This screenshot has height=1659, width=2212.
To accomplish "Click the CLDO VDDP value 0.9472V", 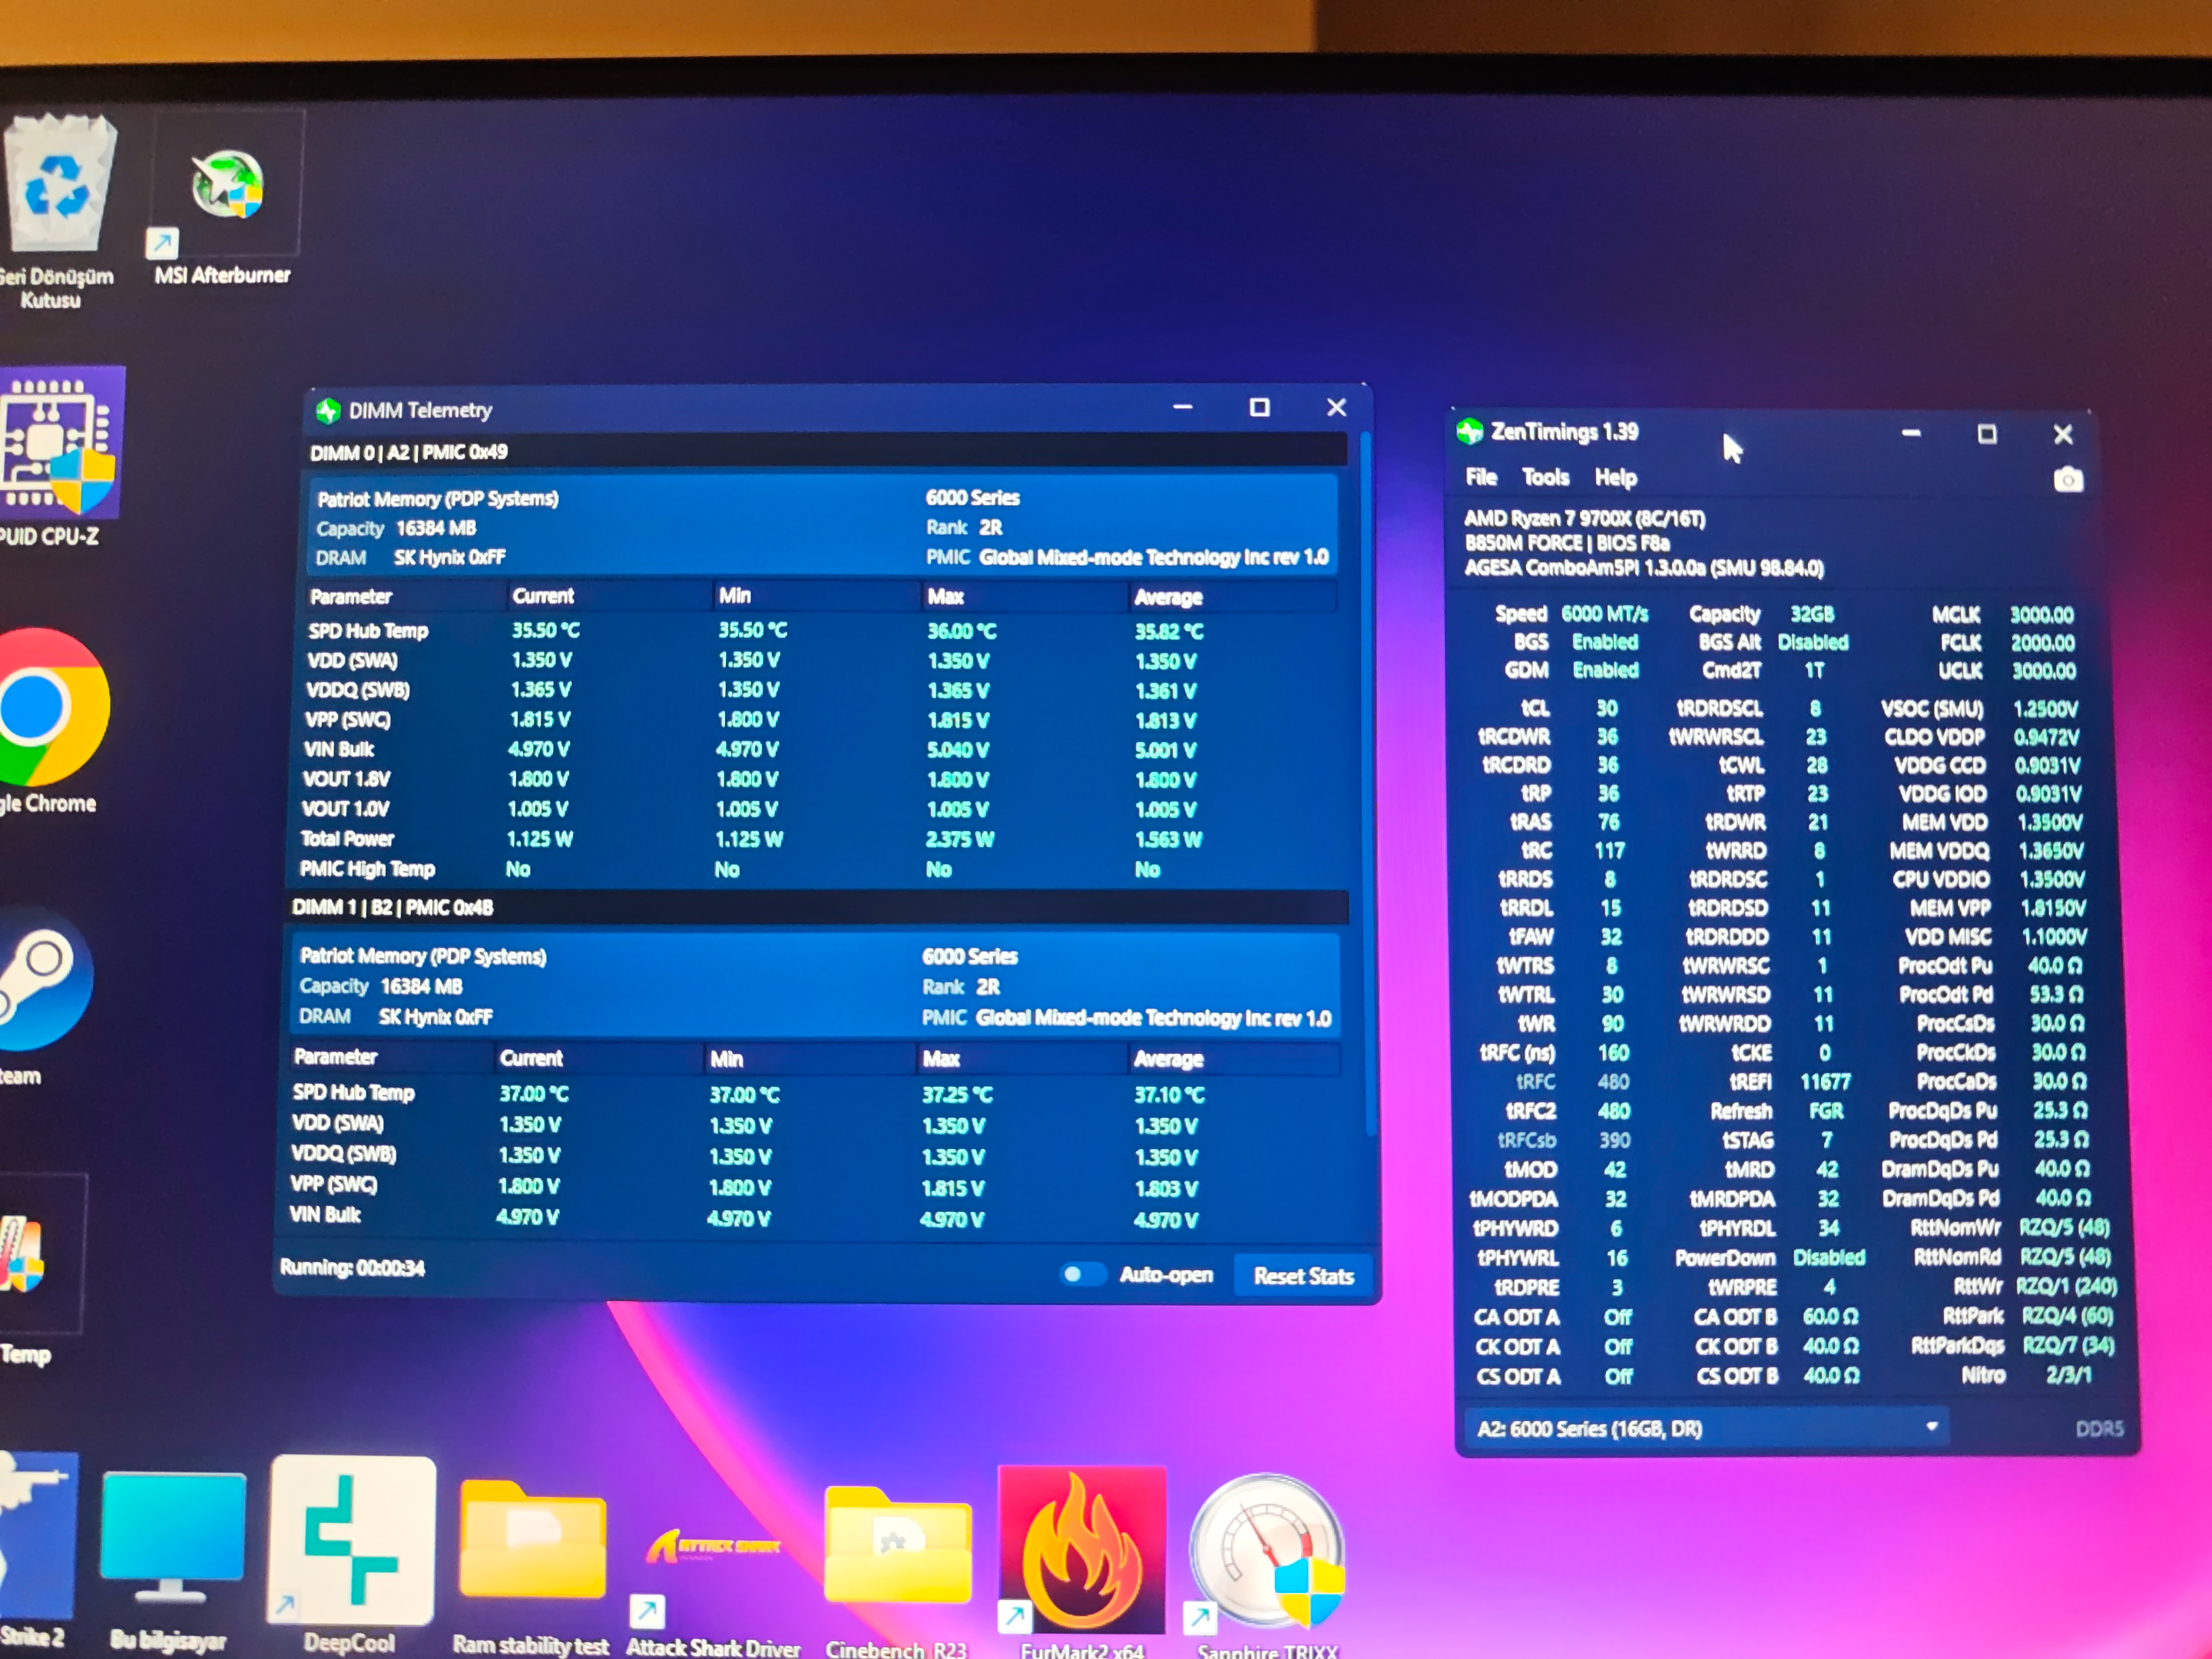I will [2046, 737].
